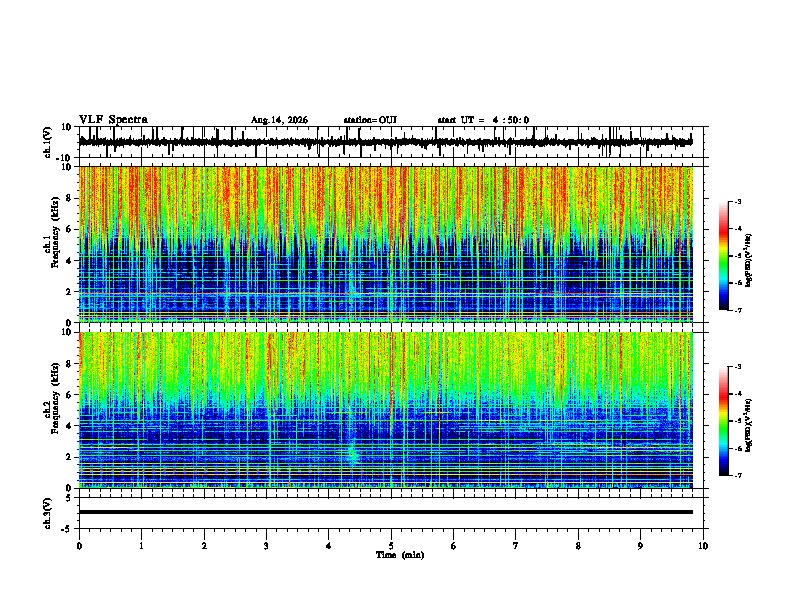Click the ch.2 'Frequency (kHz)' axis label
This screenshot has height=612, width=792.
click(55, 397)
